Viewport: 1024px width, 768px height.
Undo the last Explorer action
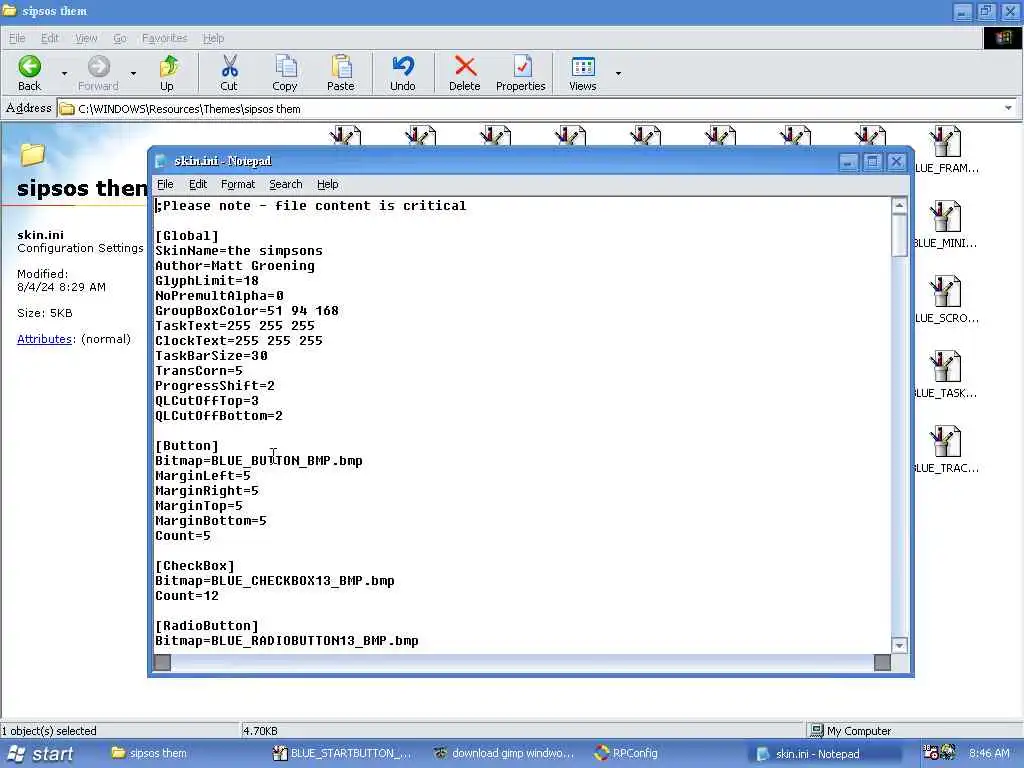pos(403,72)
